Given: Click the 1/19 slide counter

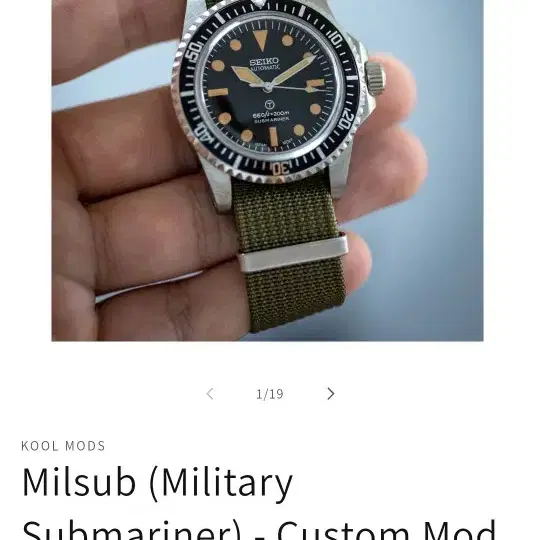Looking at the screenshot, I should (x=270, y=394).
